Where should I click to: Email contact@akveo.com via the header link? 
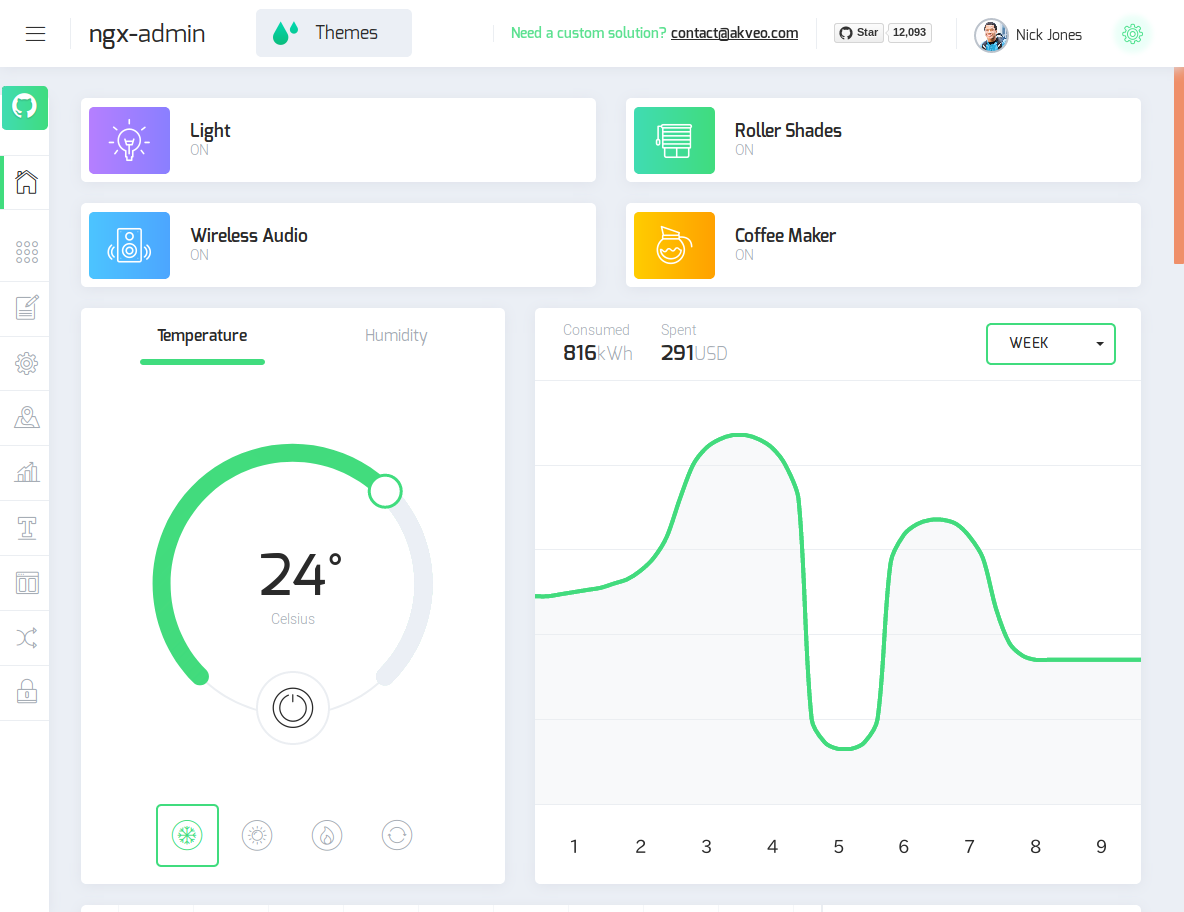click(x=734, y=32)
